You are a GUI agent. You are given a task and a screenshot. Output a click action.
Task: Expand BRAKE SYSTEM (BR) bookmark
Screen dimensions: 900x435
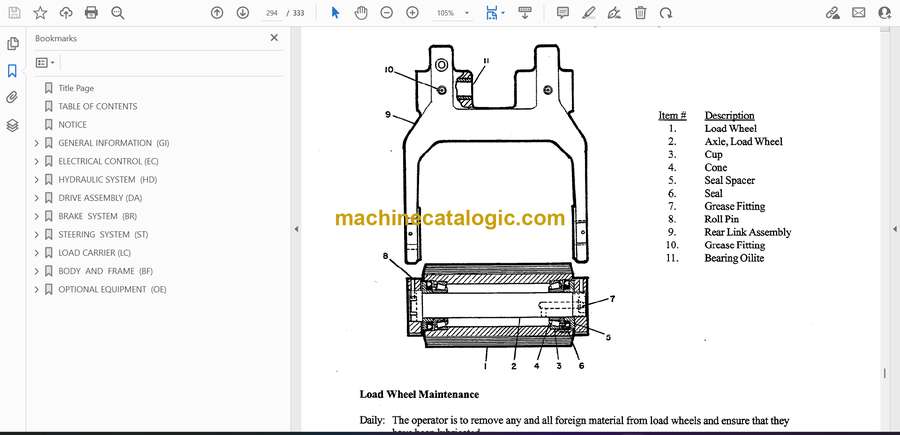[36, 216]
